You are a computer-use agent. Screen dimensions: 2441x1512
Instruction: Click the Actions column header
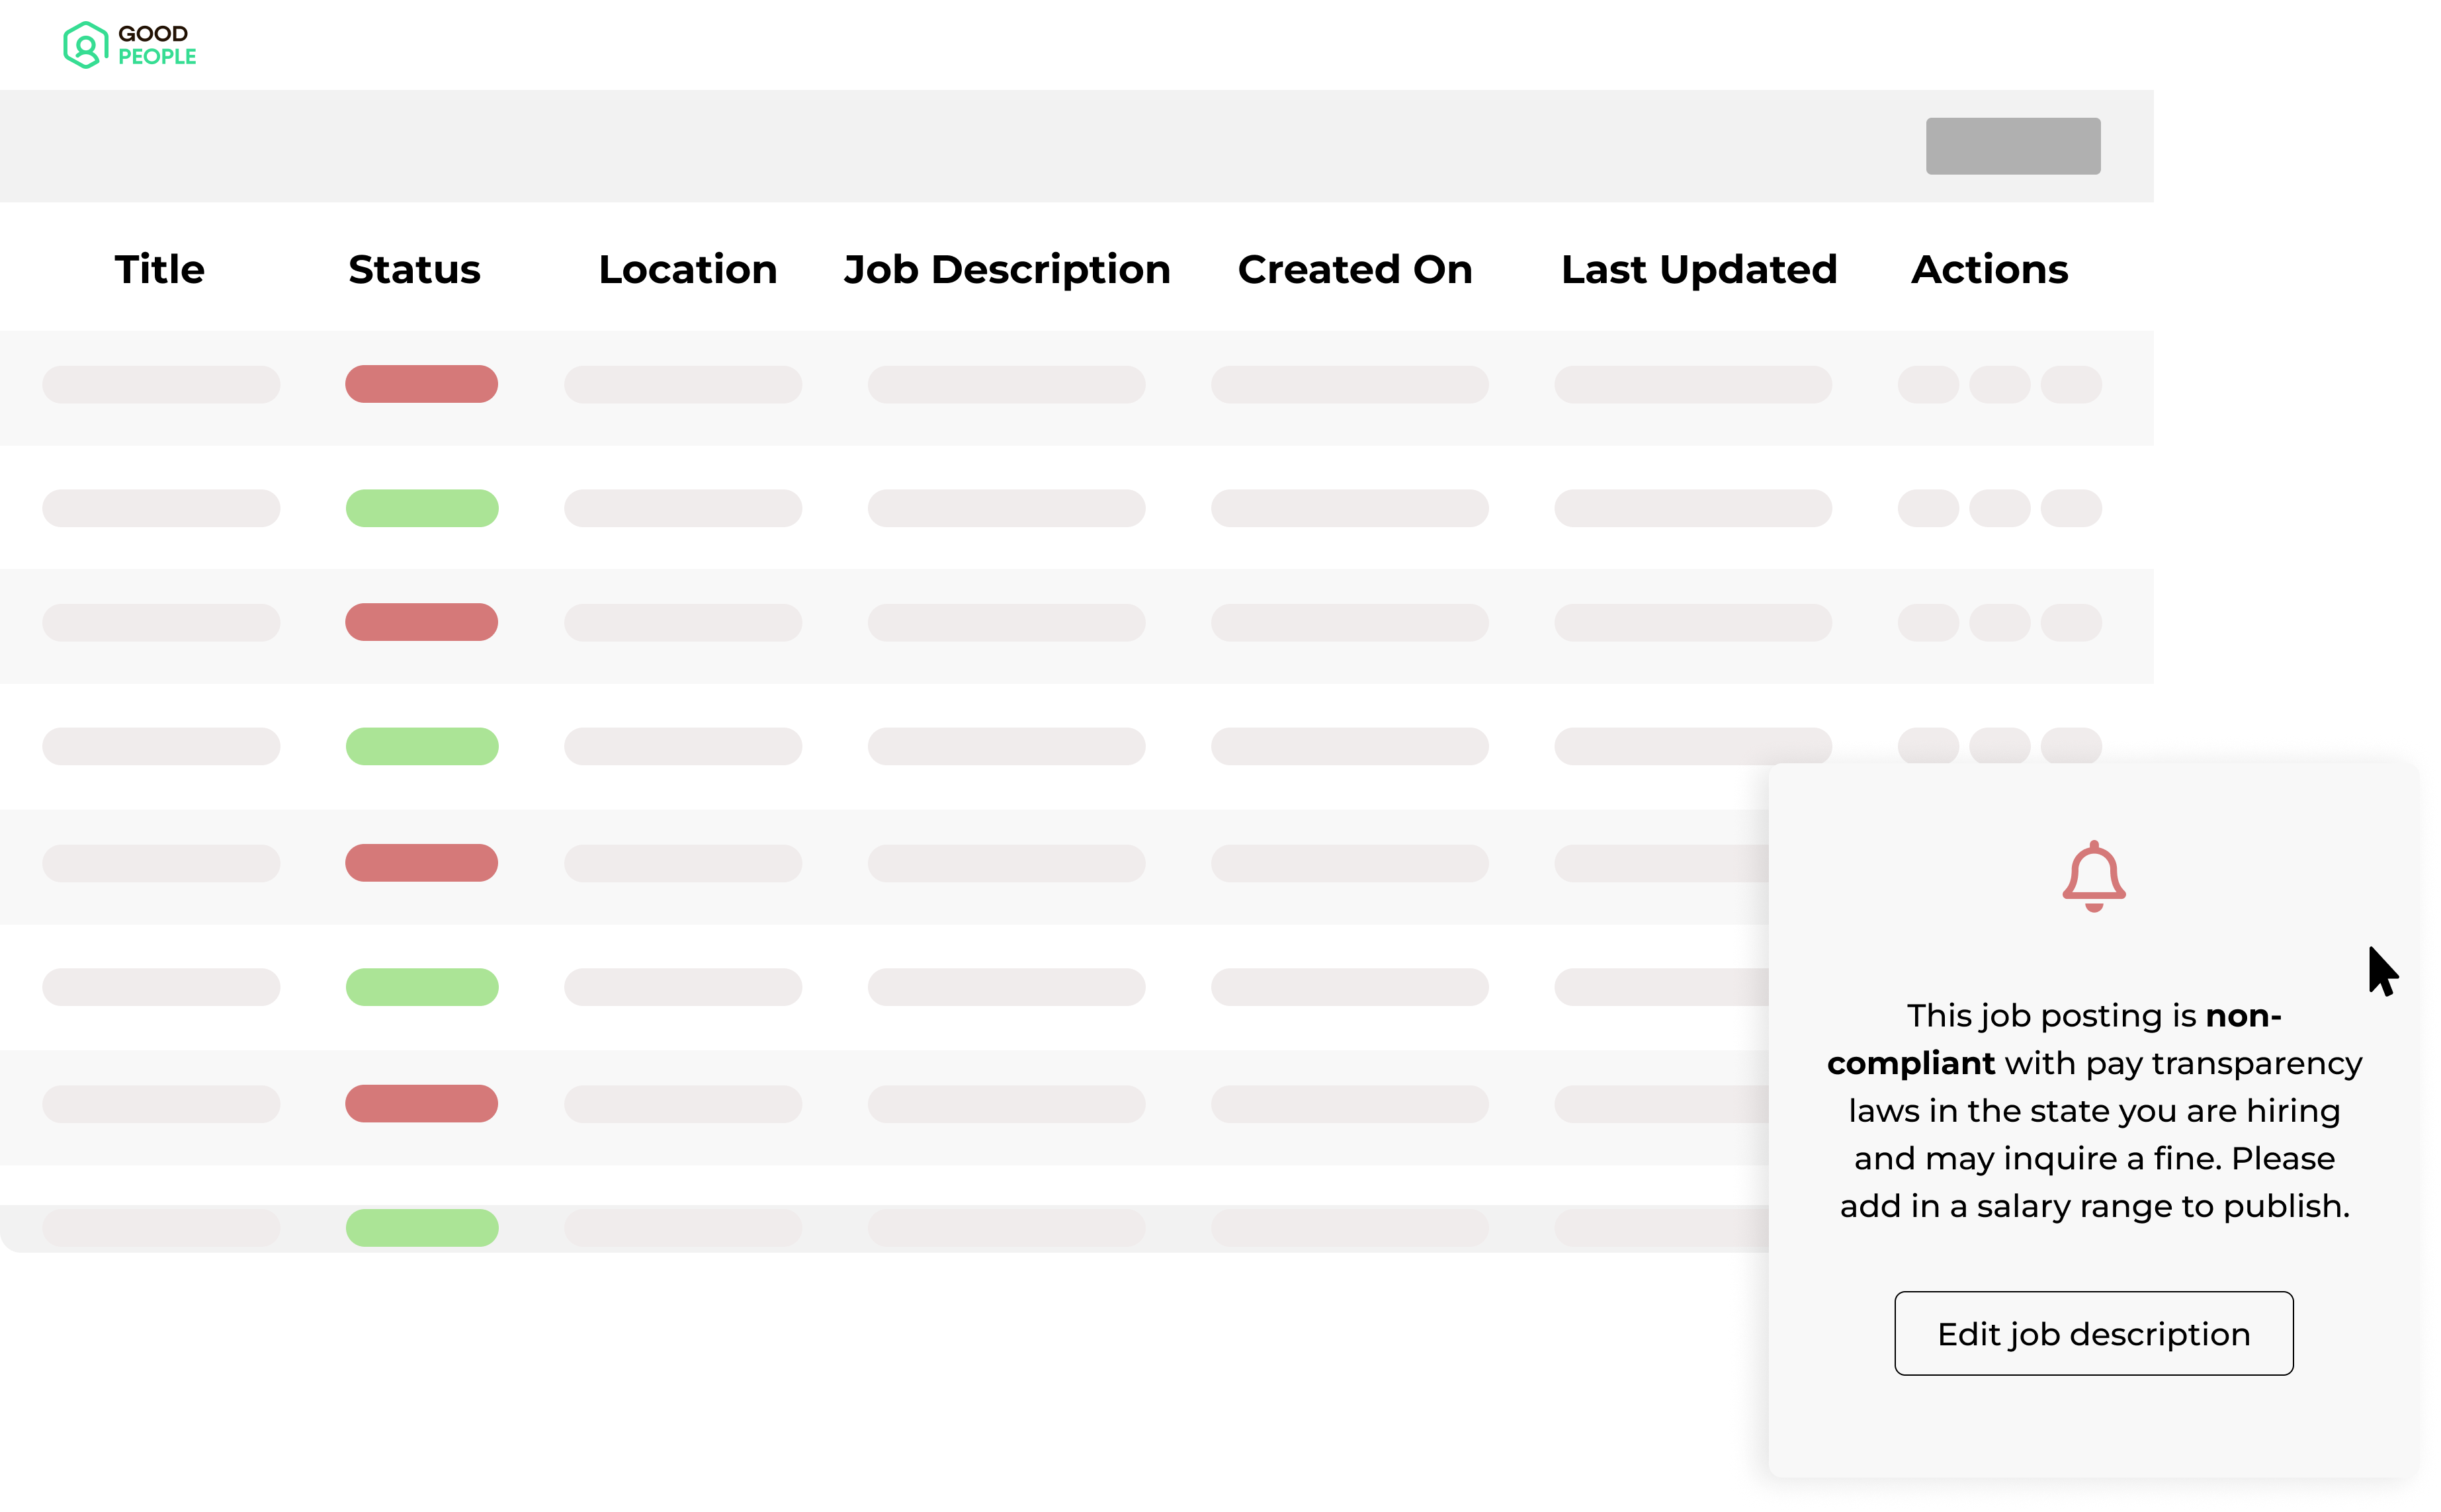pos(1989,269)
